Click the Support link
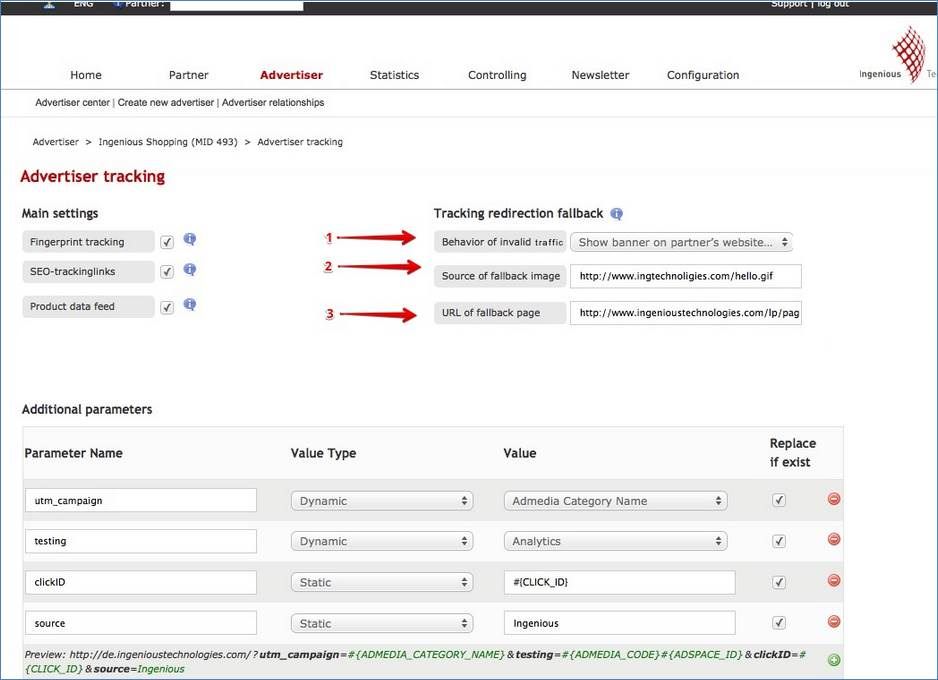 click(x=789, y=4)
